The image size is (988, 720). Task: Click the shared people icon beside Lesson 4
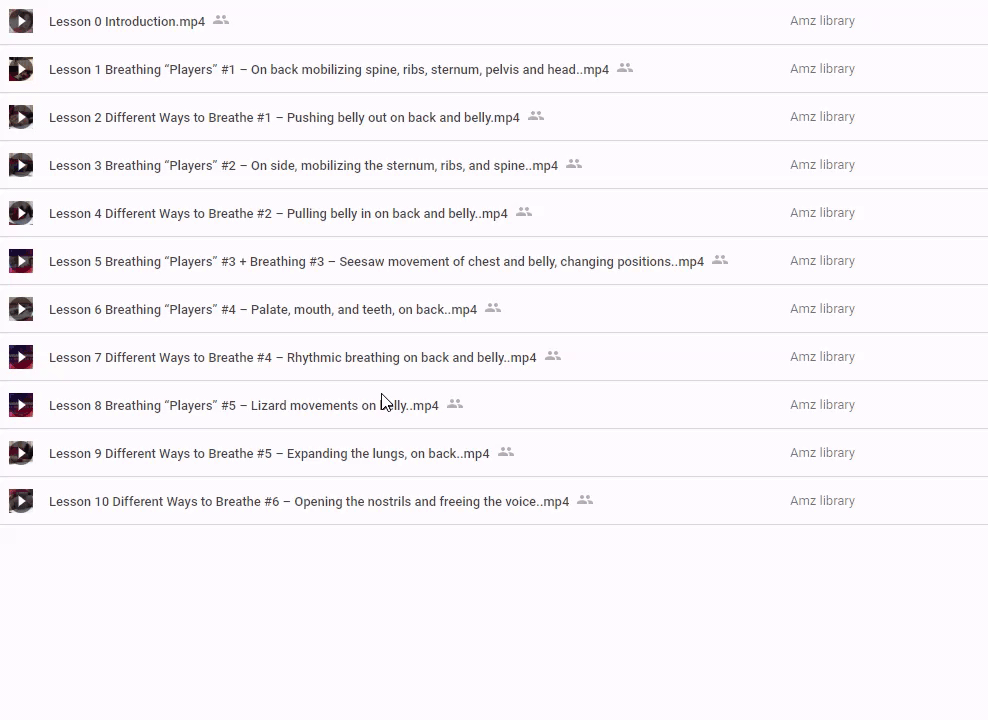524,212
